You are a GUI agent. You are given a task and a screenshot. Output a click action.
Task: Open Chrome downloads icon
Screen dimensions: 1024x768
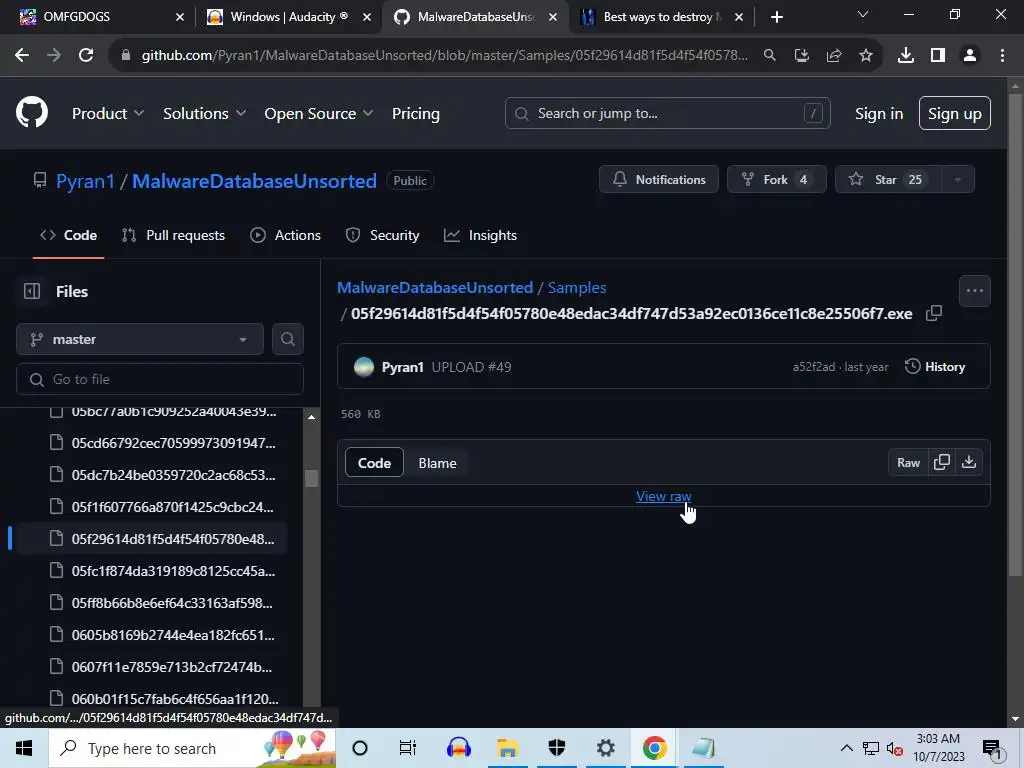906,56
